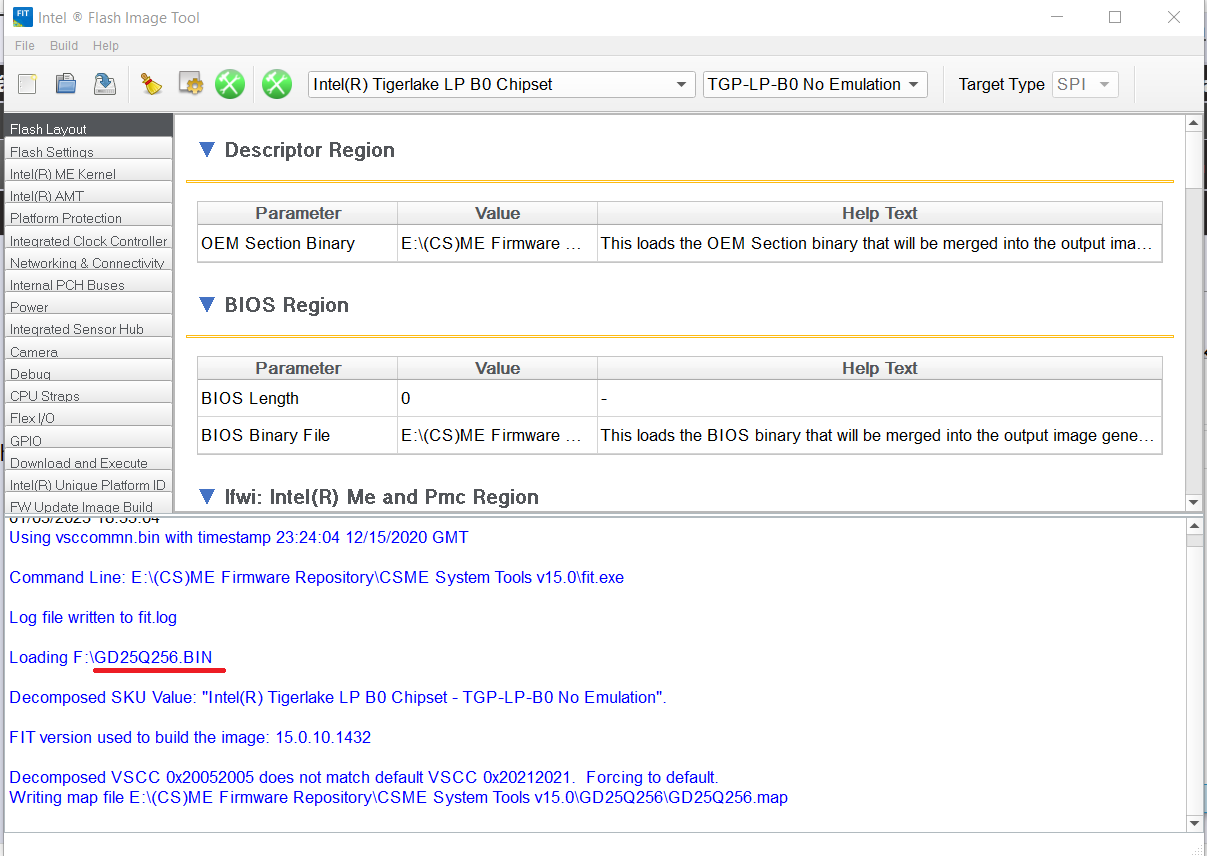Open the Build menu

pos(64,46)
